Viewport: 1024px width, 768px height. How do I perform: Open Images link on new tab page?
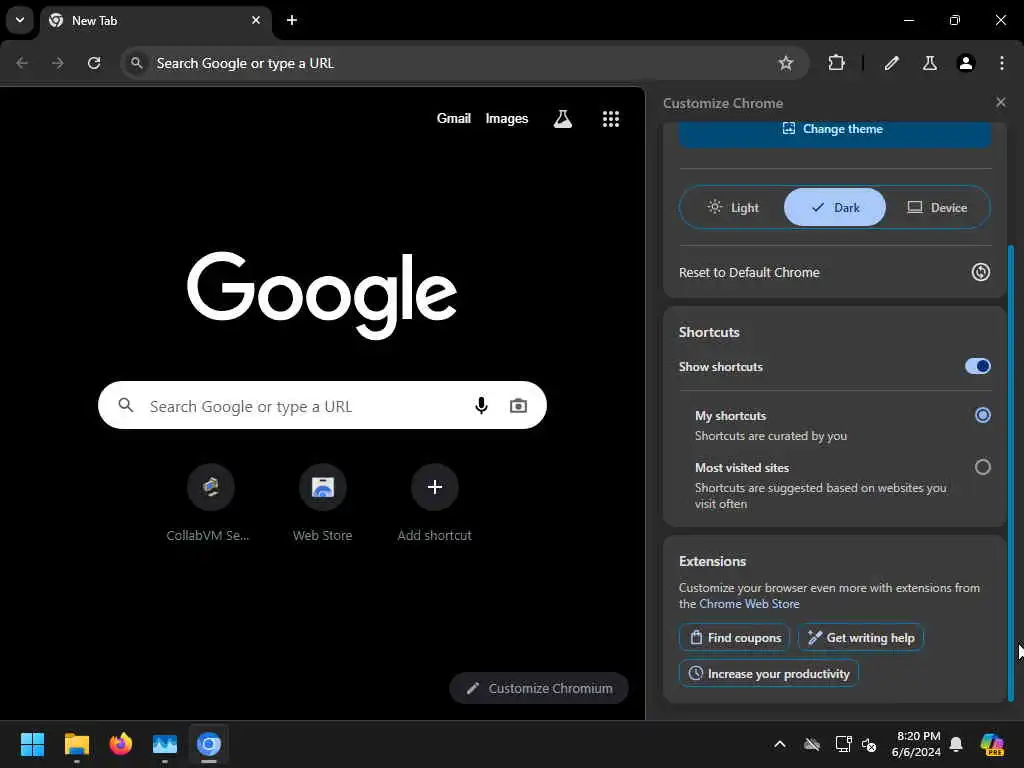coord(507,118)
